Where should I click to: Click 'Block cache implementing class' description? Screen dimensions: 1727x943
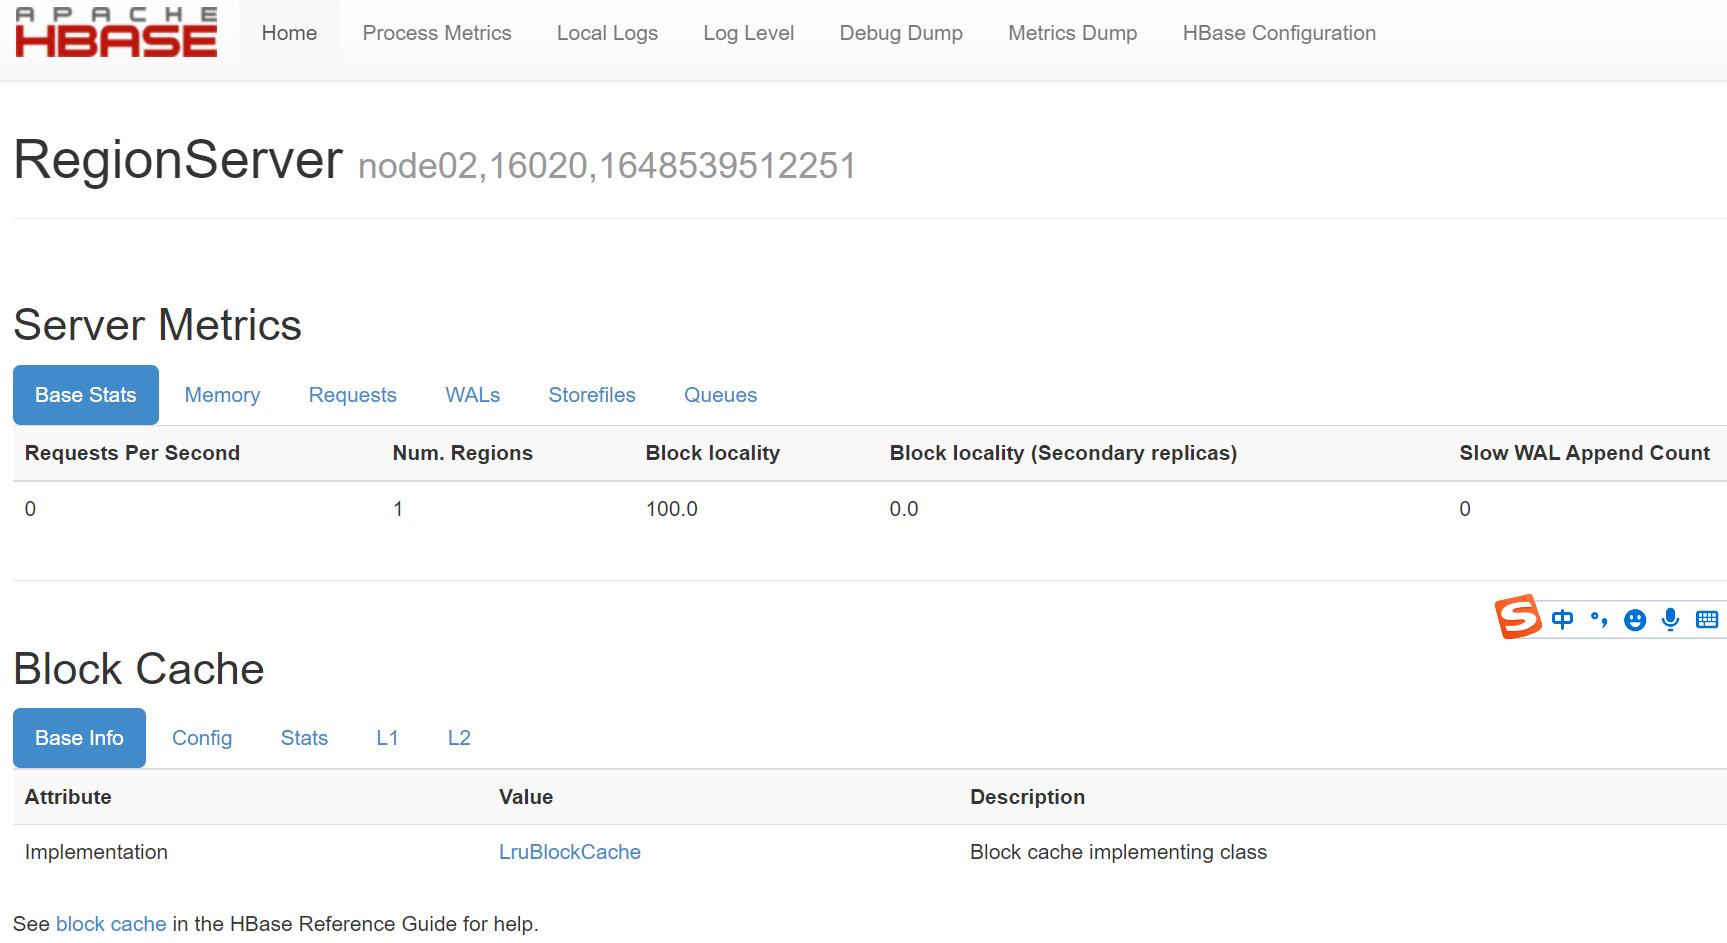point(1118,852)
